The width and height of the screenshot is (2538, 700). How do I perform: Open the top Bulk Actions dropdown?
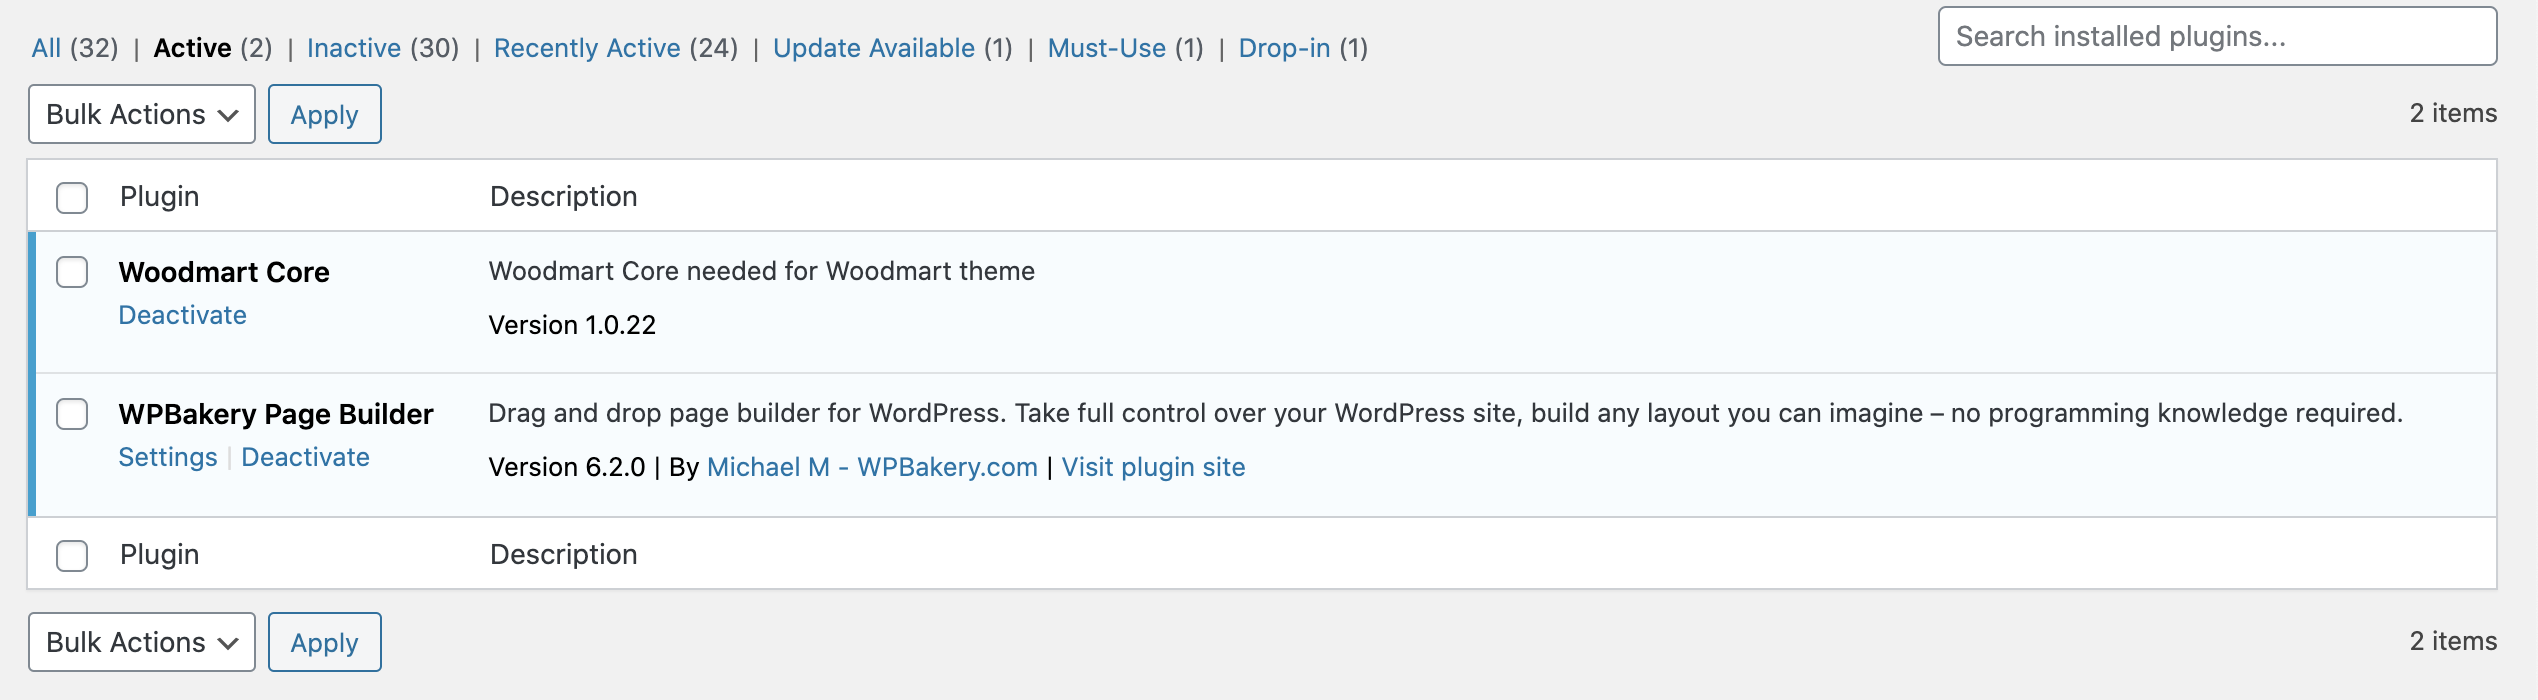pyautogui.click(x=142, y=114)
